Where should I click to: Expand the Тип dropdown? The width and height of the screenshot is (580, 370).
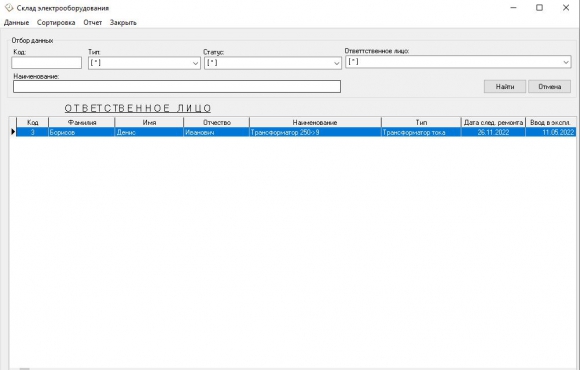pyautogui.click(x=144, y=63)
